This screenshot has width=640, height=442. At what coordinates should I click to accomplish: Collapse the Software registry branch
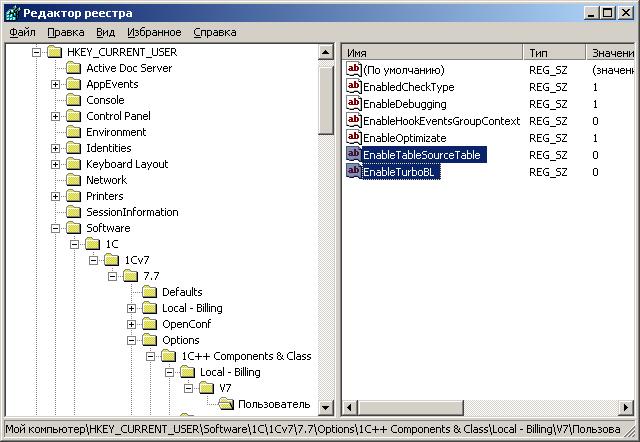click(x=55, y=228)
